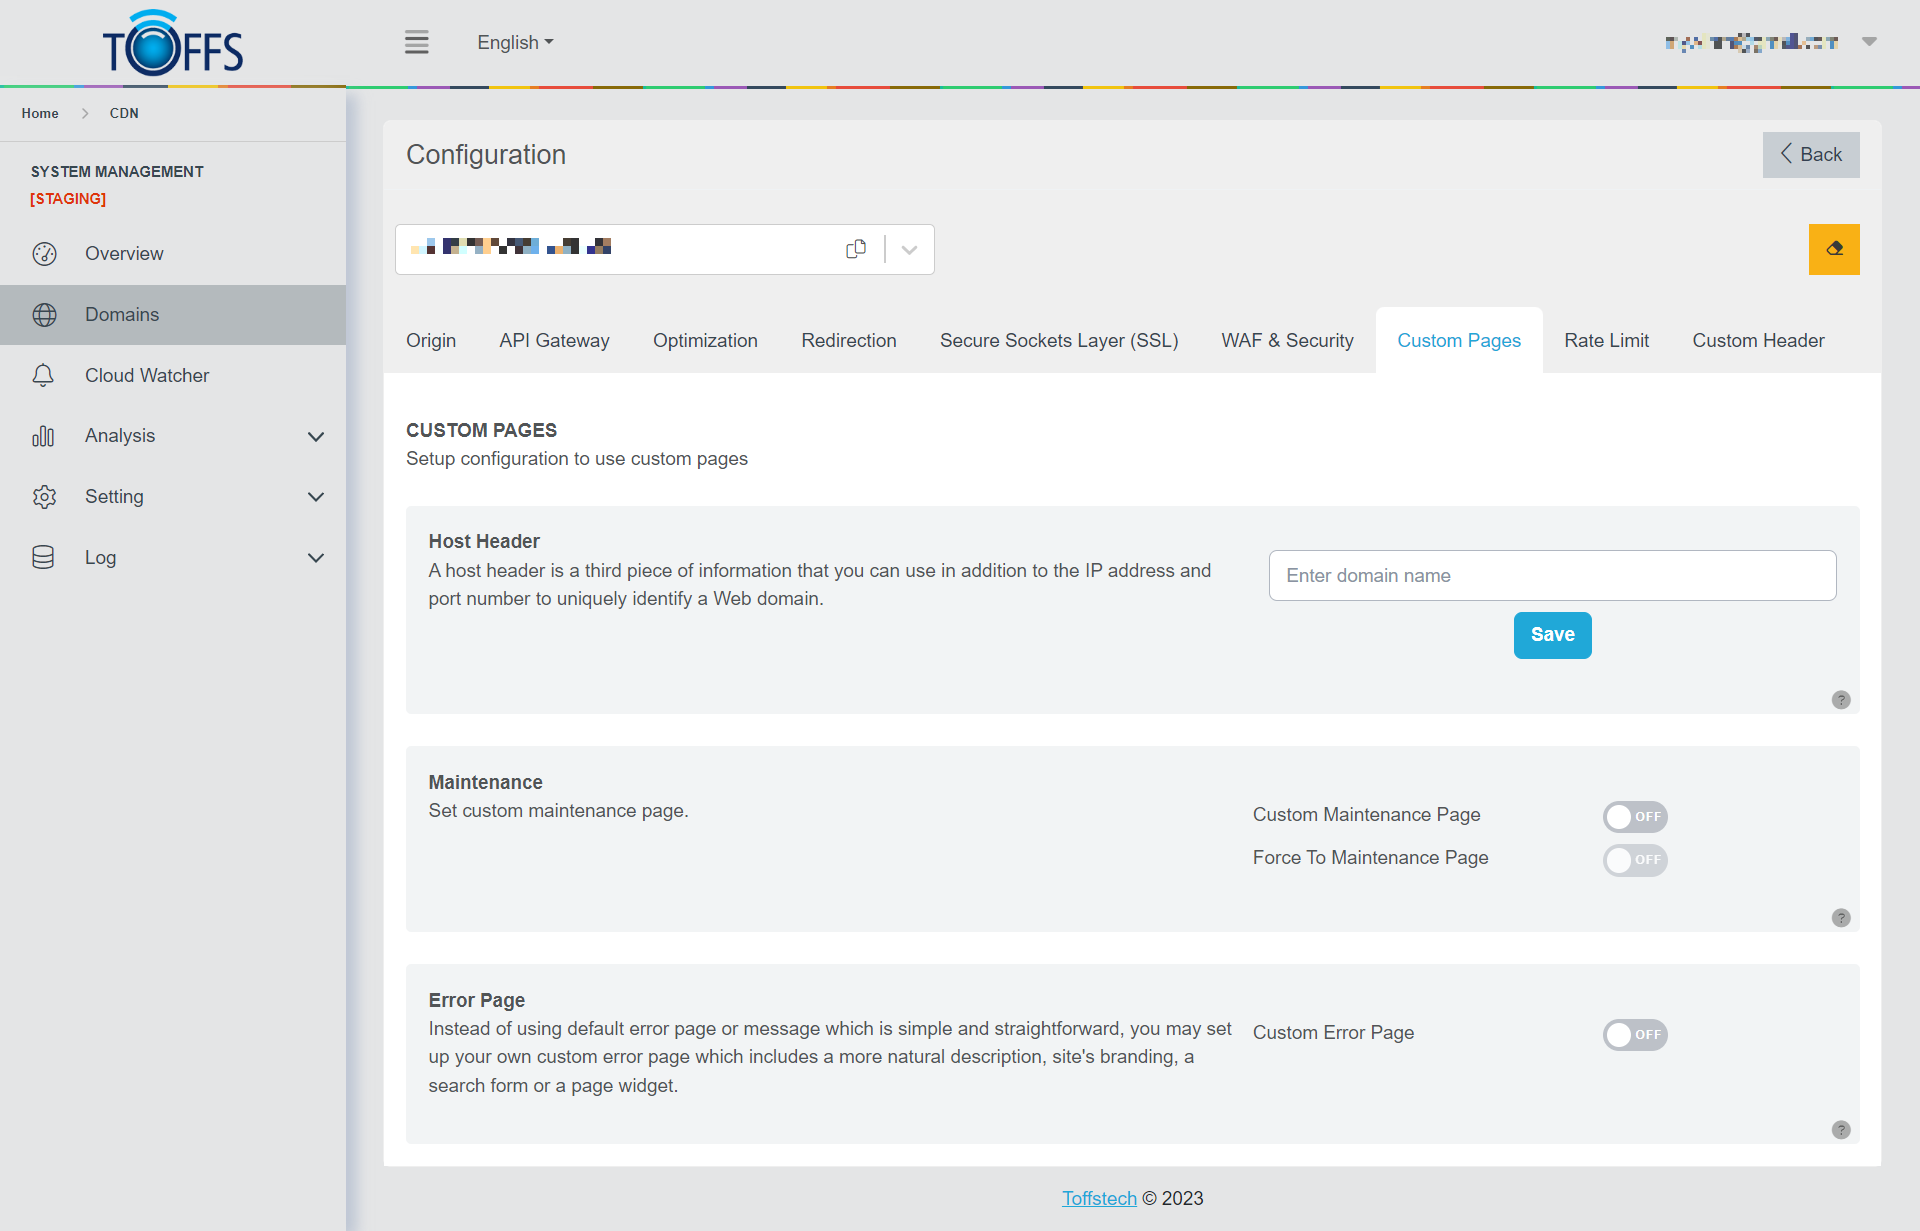Open the English language dropdown

tap(515, 43)
